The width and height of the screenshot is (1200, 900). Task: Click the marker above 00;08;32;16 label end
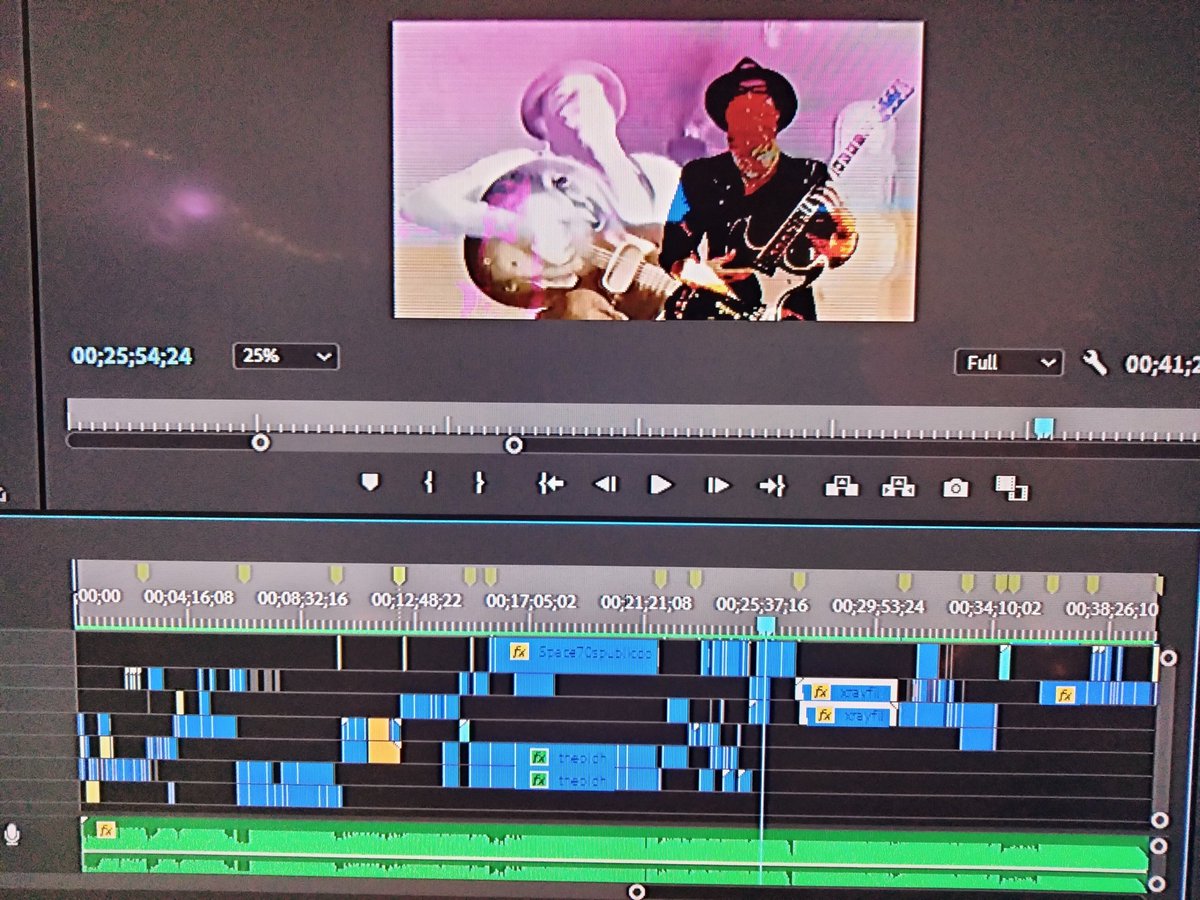(336, 574)
